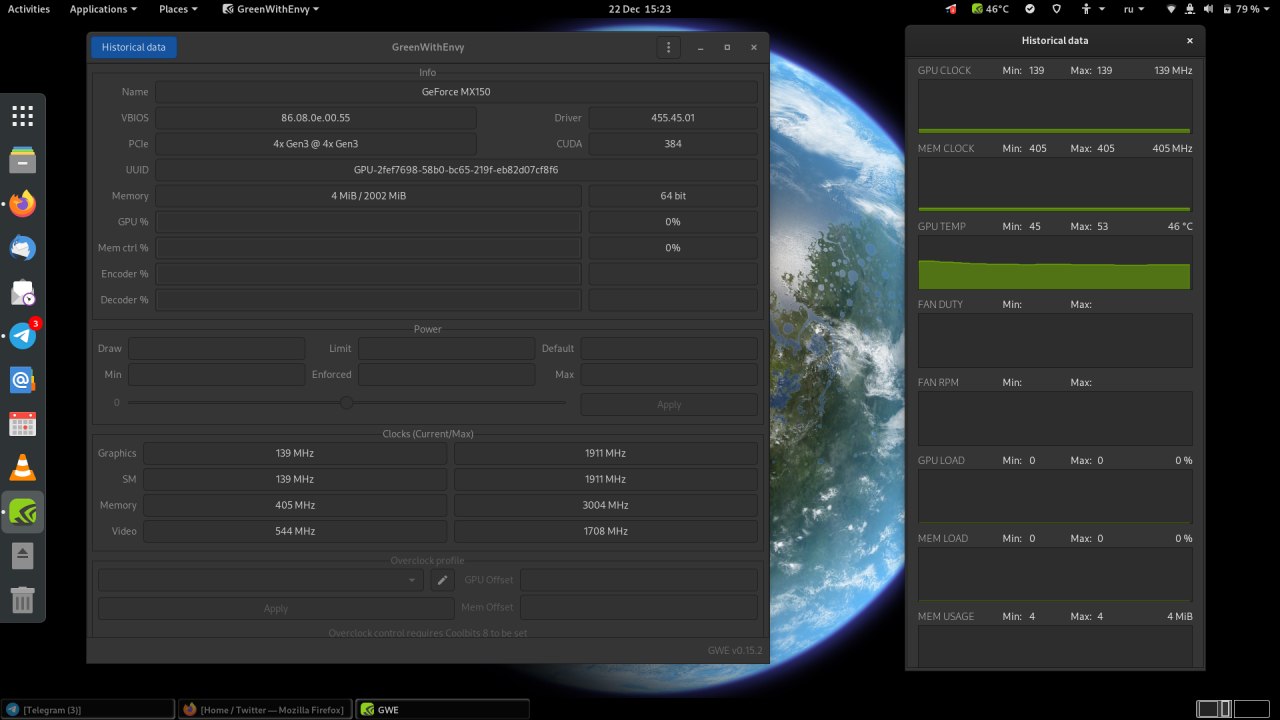Open Telegram from the dock

(x=23, y=336)
